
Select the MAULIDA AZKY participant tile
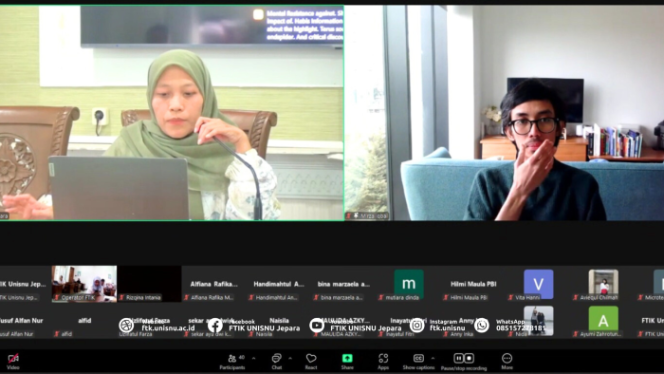pyautogui.click(x=344, y=321)
